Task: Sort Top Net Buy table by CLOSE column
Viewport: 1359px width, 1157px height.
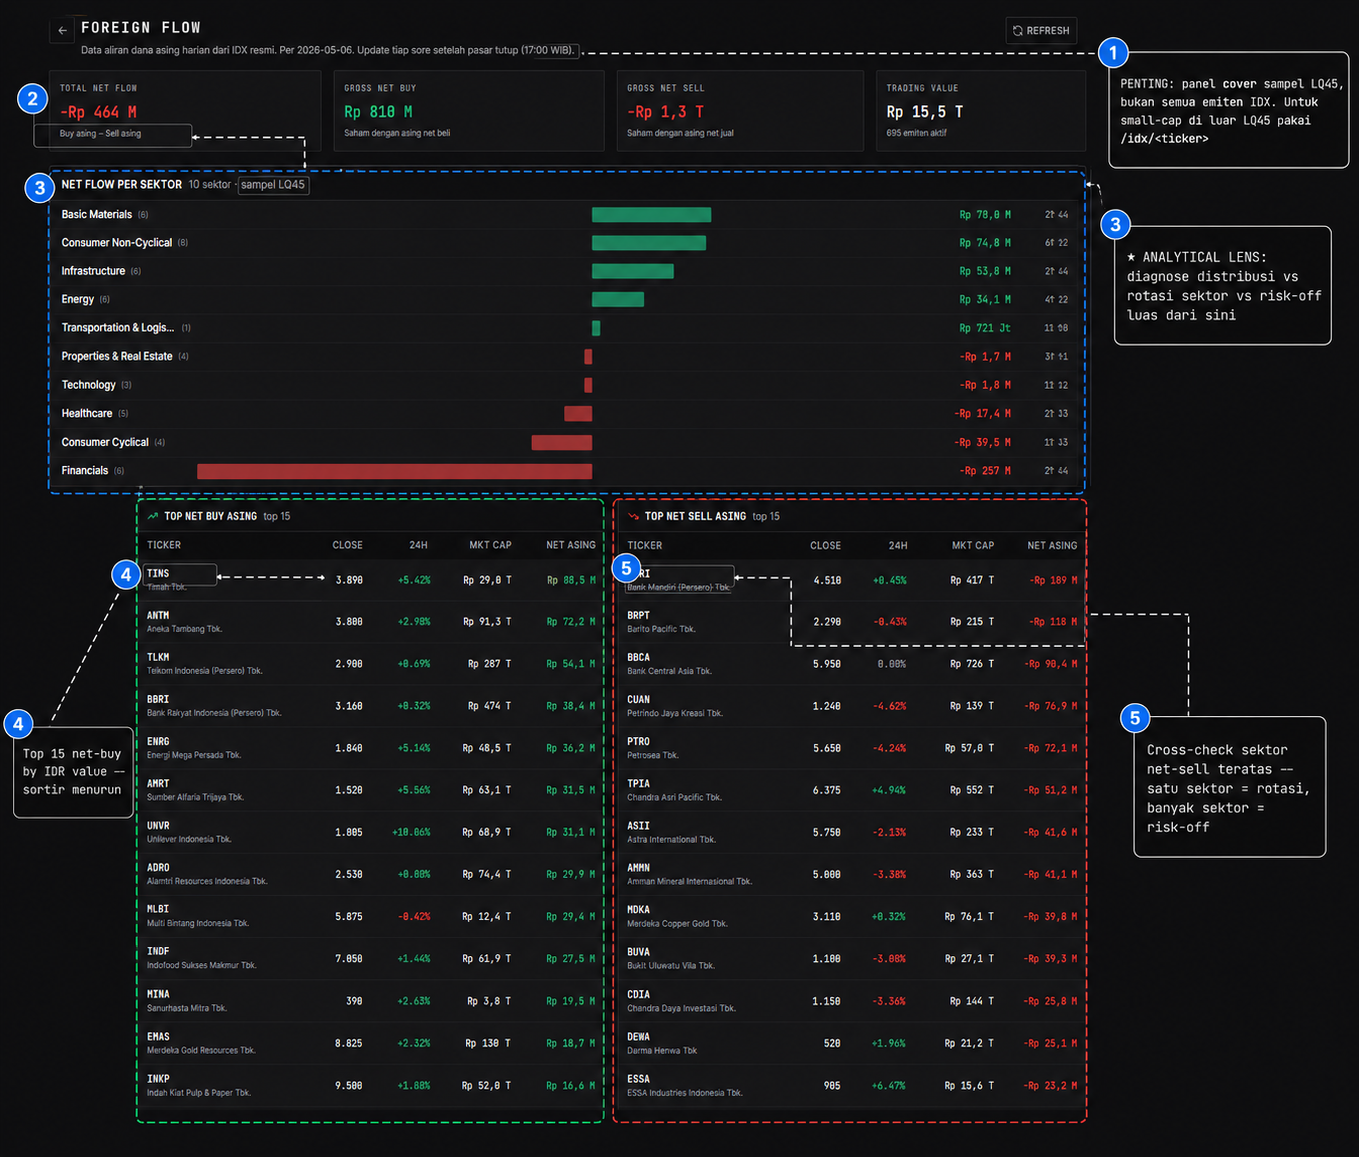Action: coord(347,545)
